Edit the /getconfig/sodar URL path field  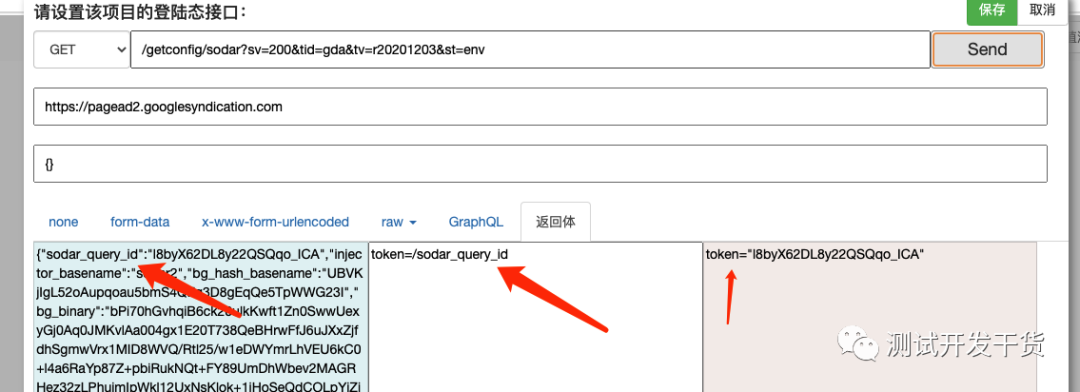tap(530, 50)
